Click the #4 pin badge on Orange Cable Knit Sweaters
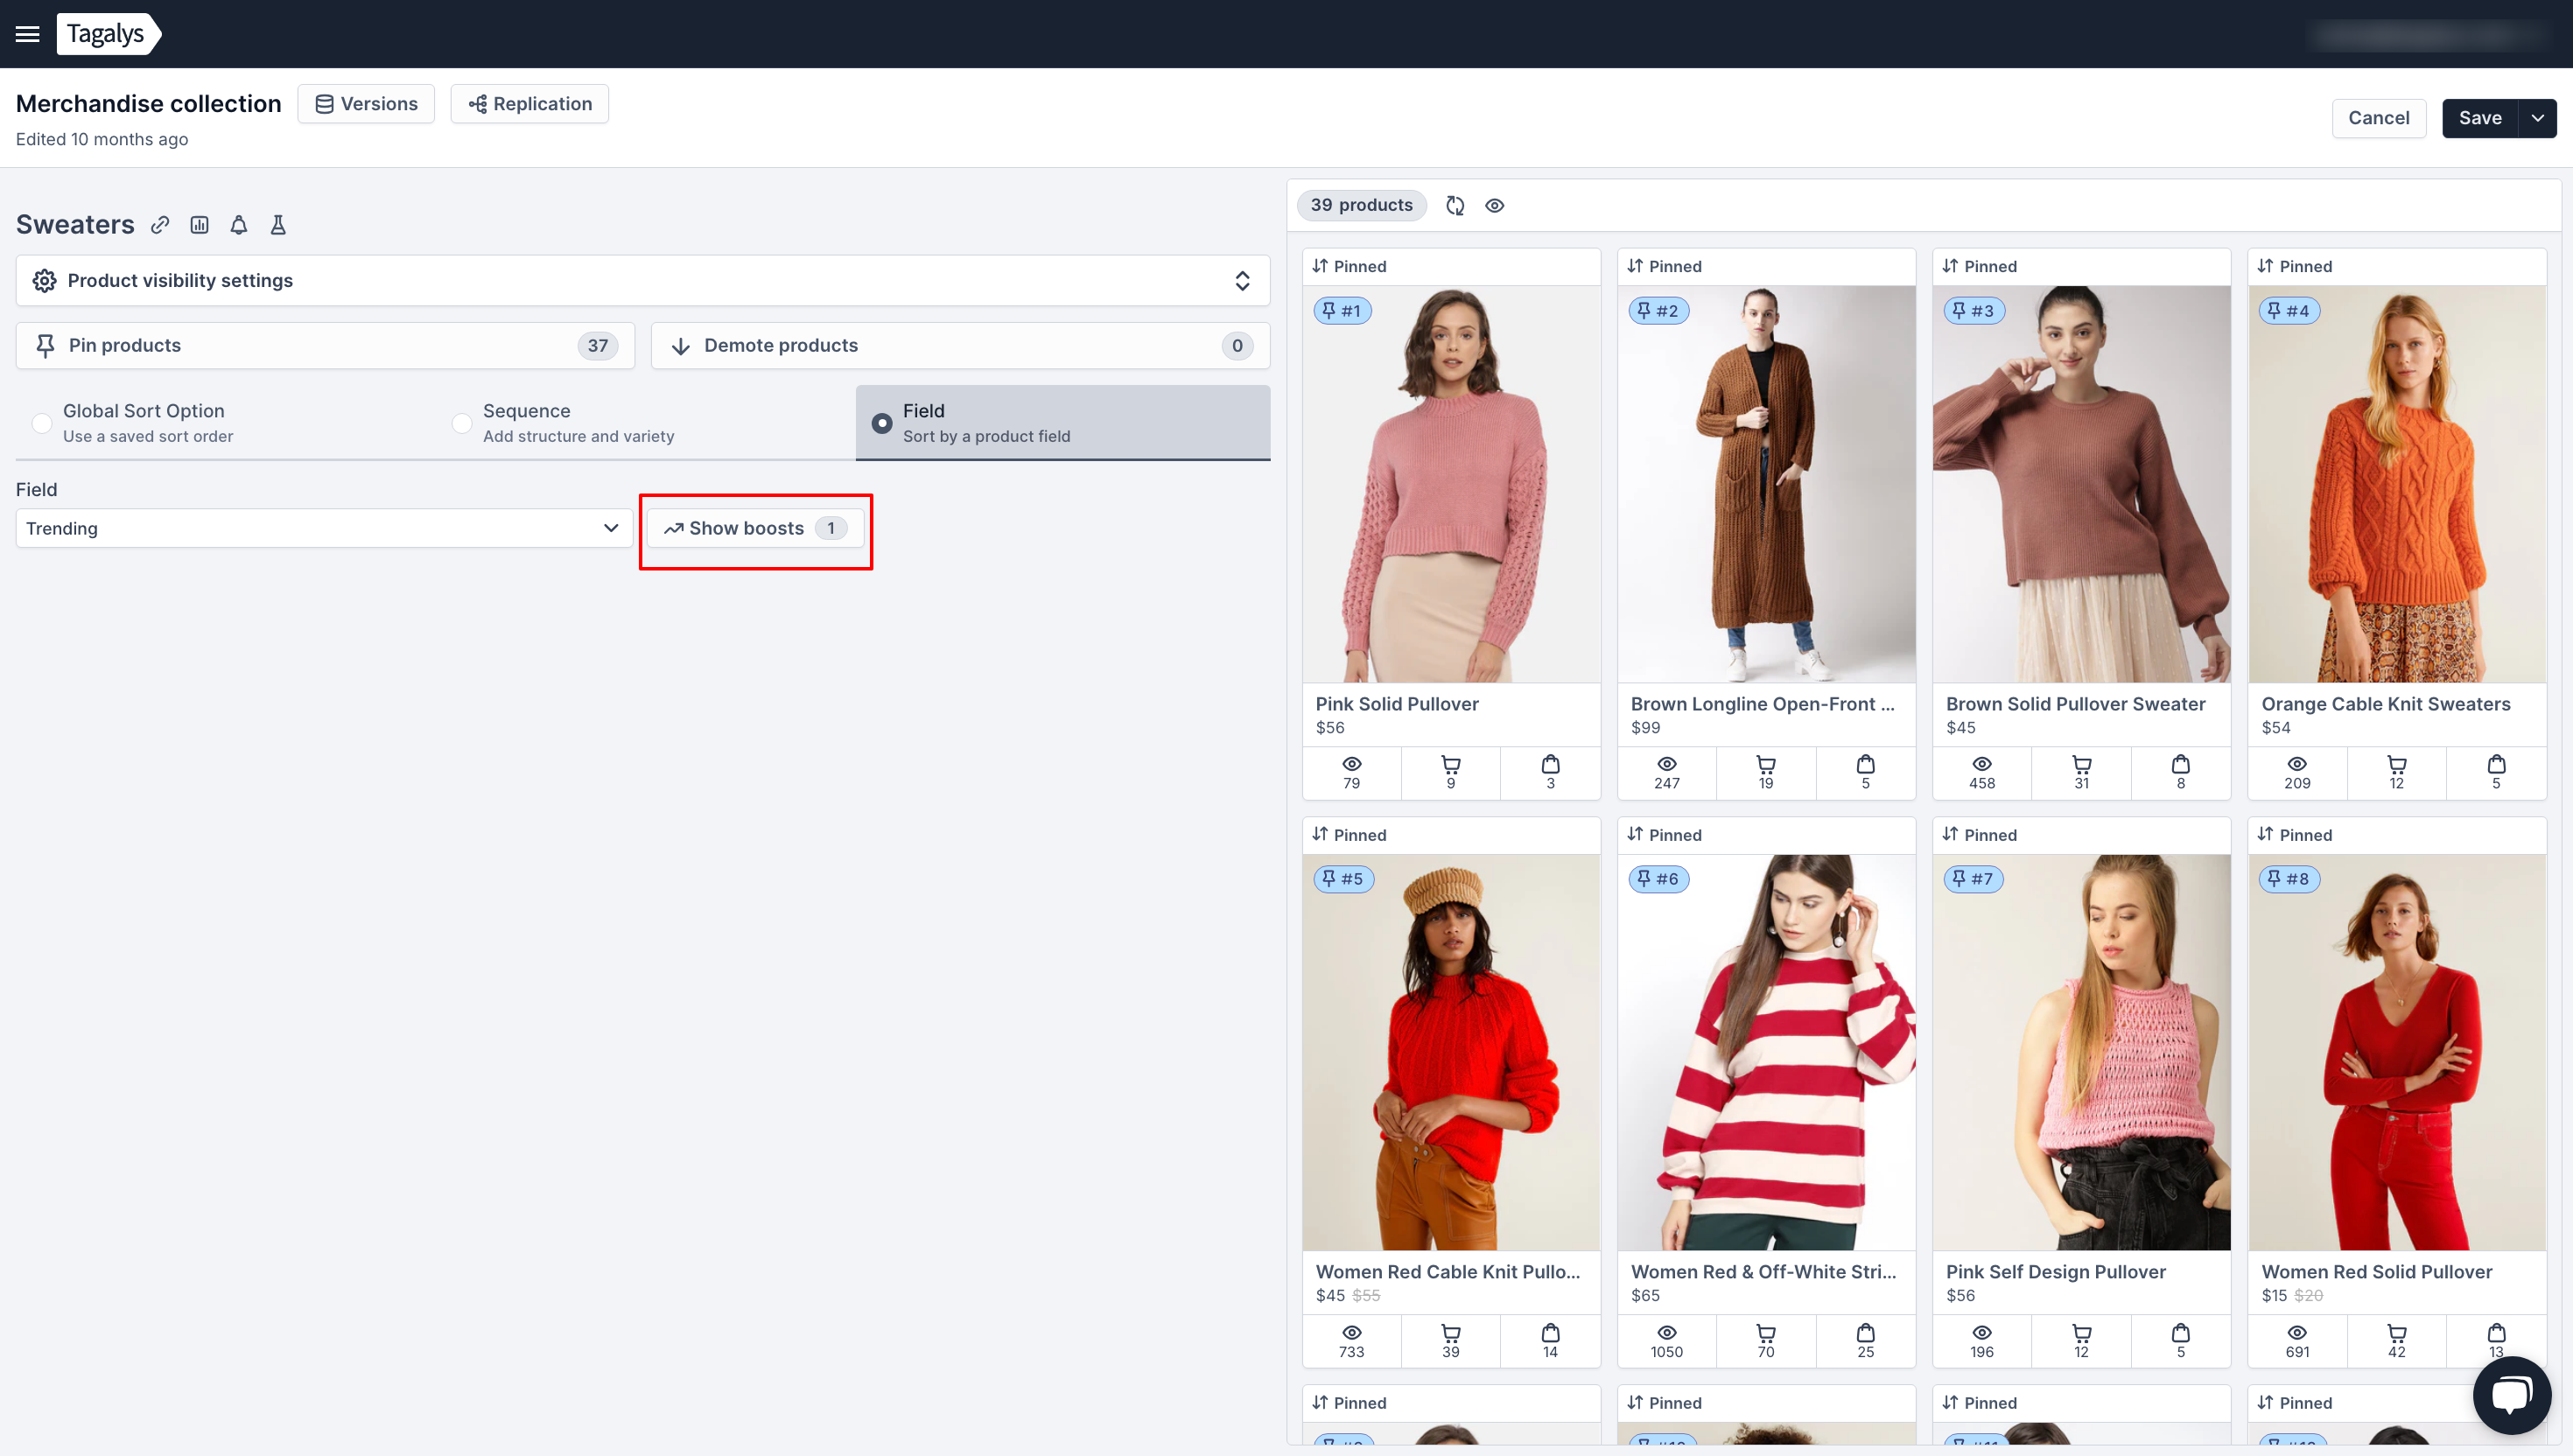 pos(2288,311)
